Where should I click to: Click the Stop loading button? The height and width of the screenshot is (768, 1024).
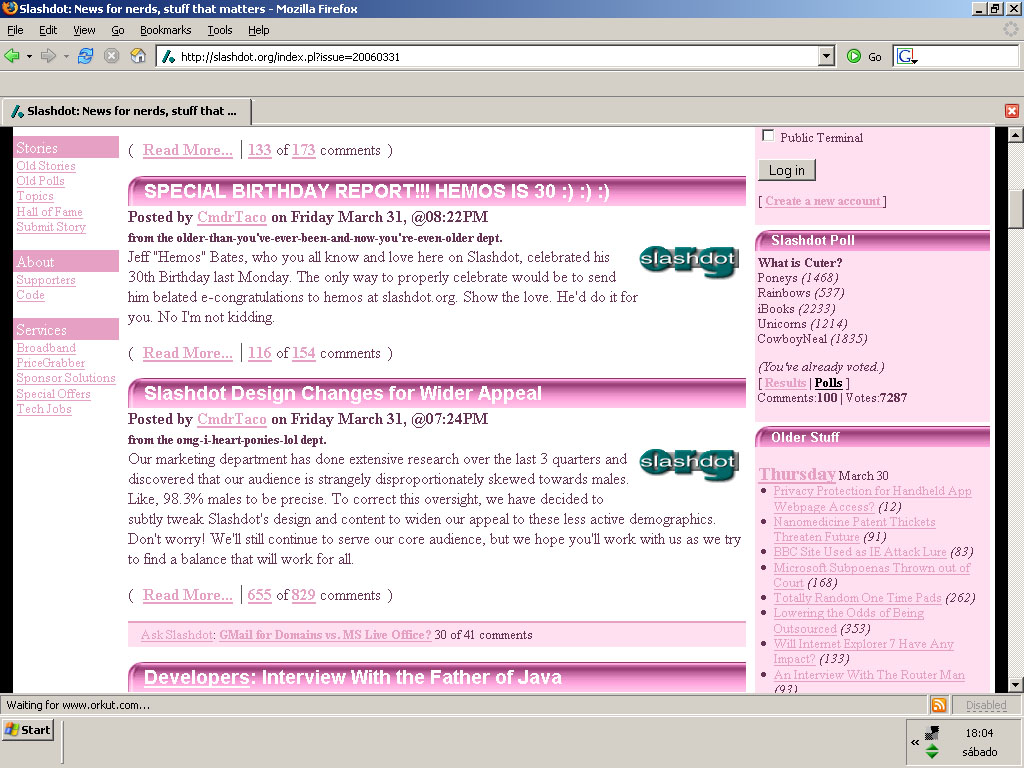pyautogui.click(x=112, y=57)
